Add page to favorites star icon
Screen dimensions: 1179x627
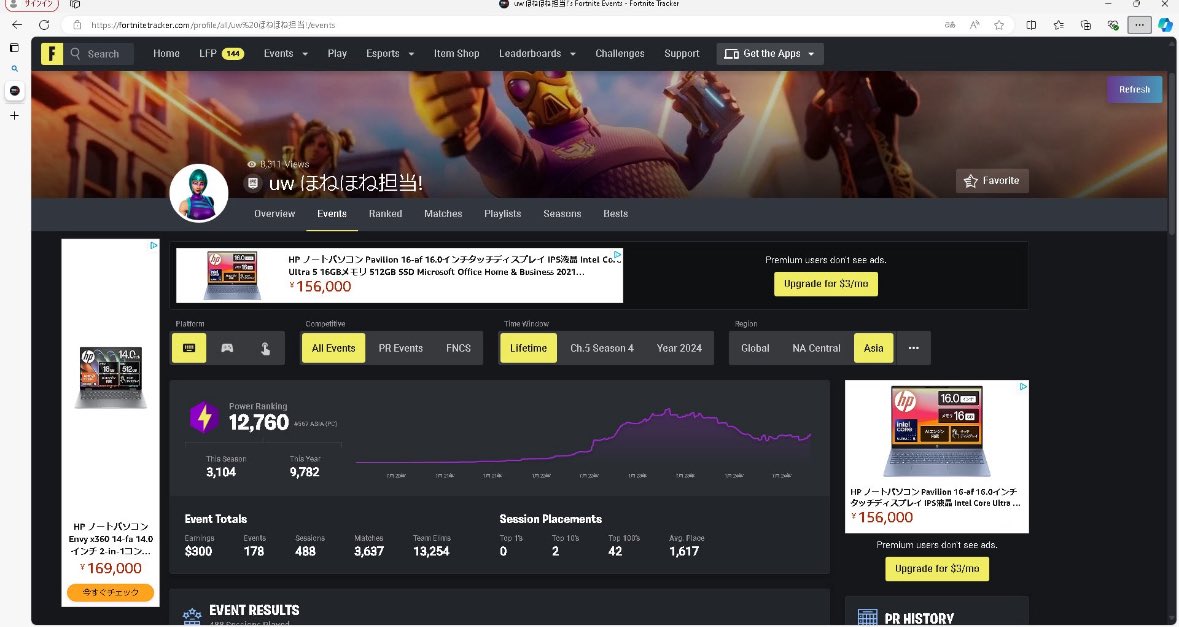point(999,25)
